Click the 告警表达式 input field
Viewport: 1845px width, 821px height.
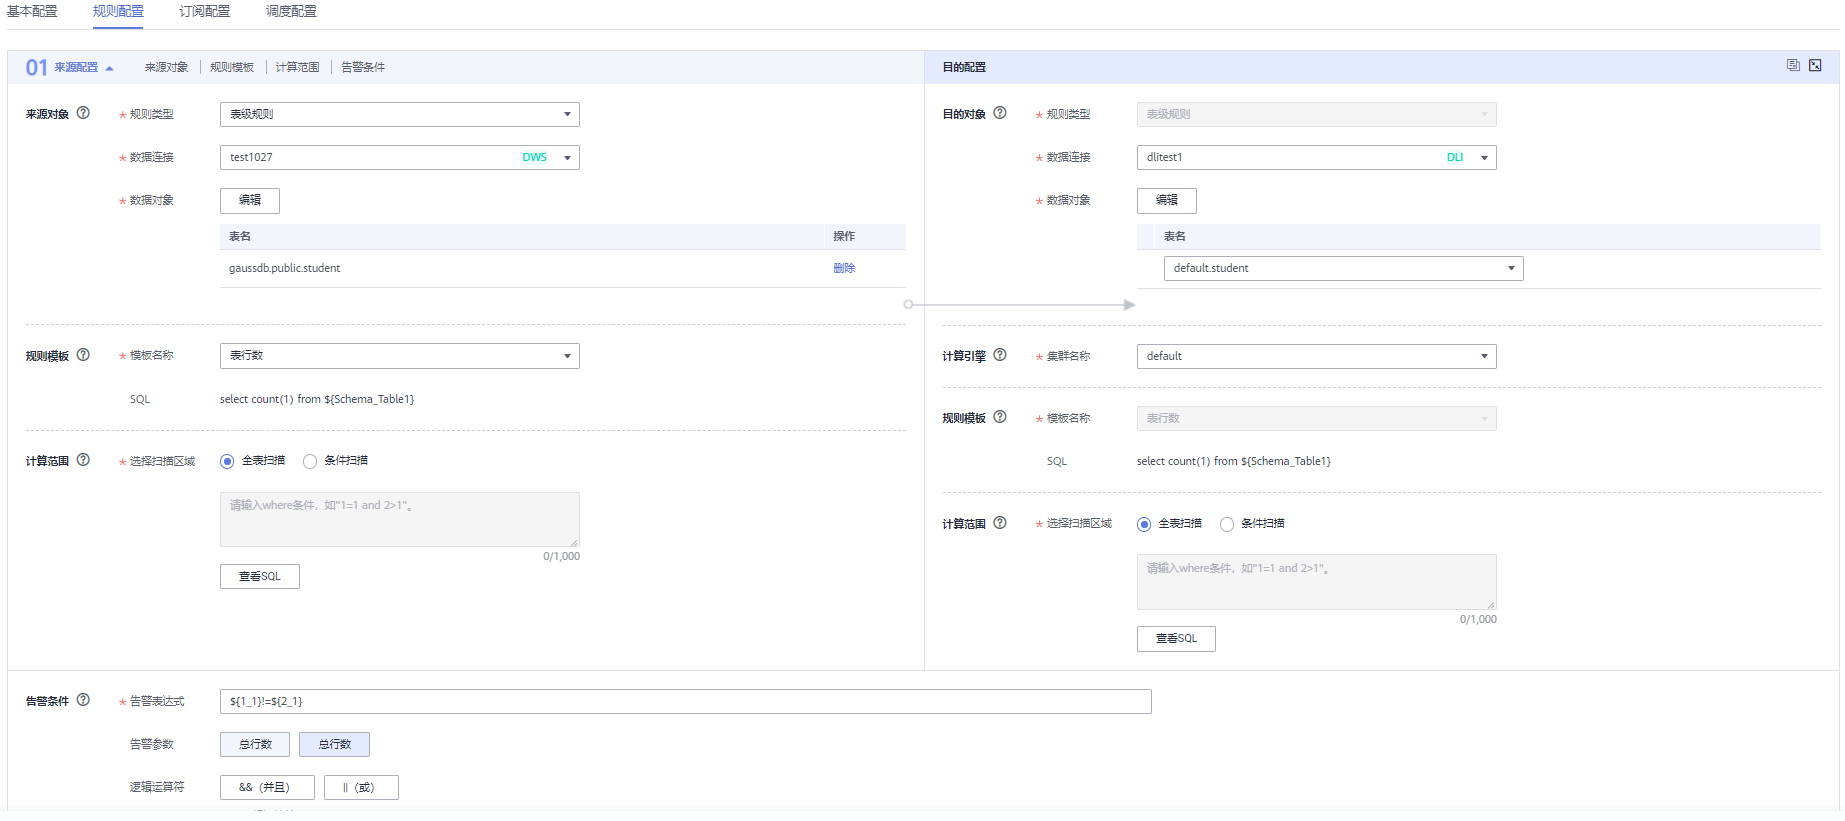(x=685, y=701)
